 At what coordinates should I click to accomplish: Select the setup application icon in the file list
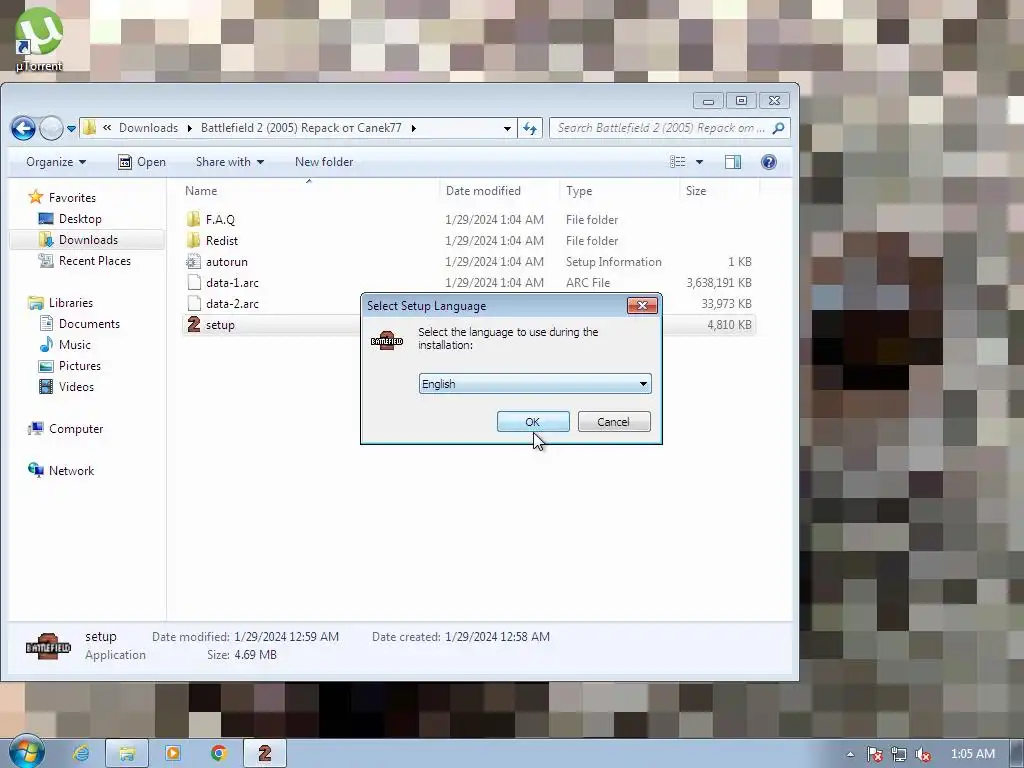click(x=193, y=325)
